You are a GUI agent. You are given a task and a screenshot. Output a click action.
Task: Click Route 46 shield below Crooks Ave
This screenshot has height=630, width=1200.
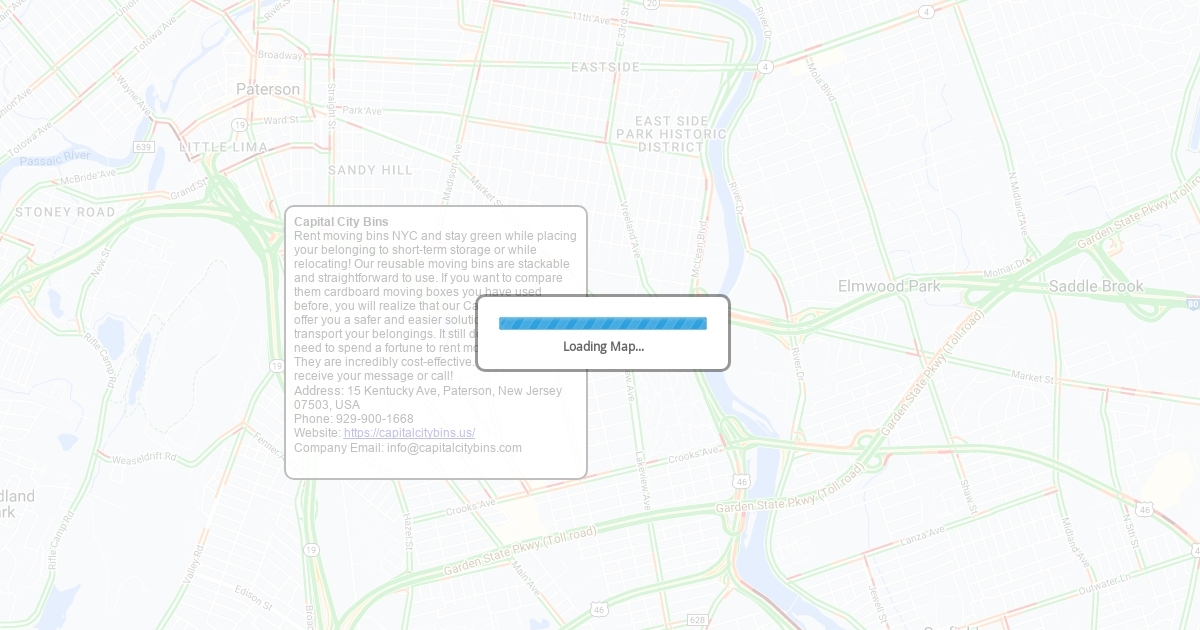pyautogui.click(x=740, y=481)
